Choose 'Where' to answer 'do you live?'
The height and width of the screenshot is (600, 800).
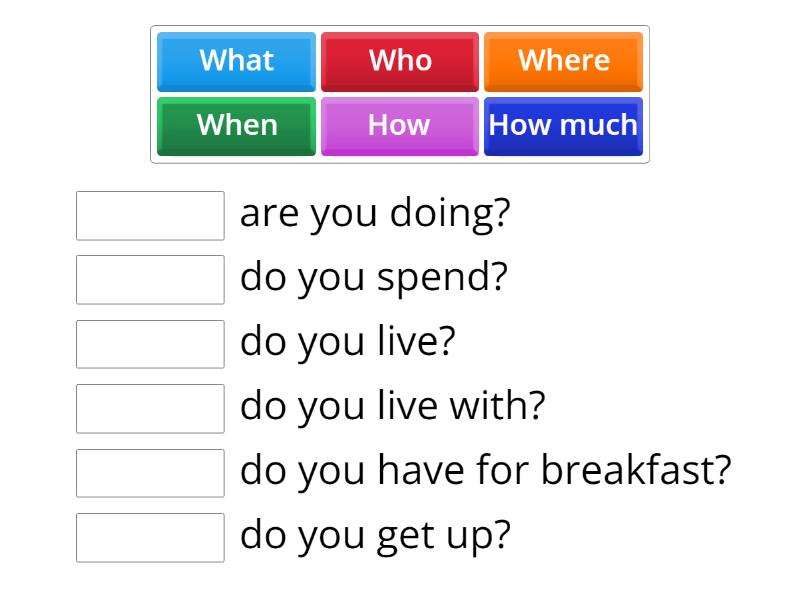[x=563, y=61]
